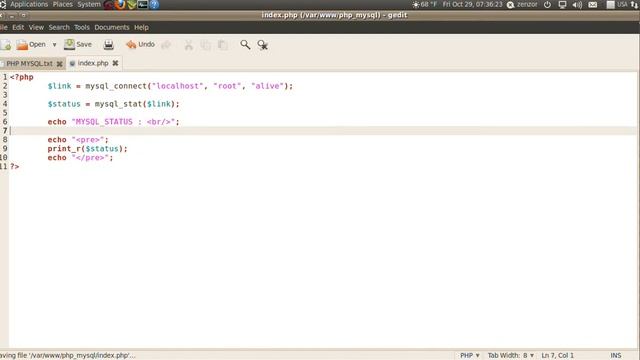Image resolution: width=640 pixels, height=360 pixels.
Task: Click the mysql_stat($link) code line
Action: point(113,104)
